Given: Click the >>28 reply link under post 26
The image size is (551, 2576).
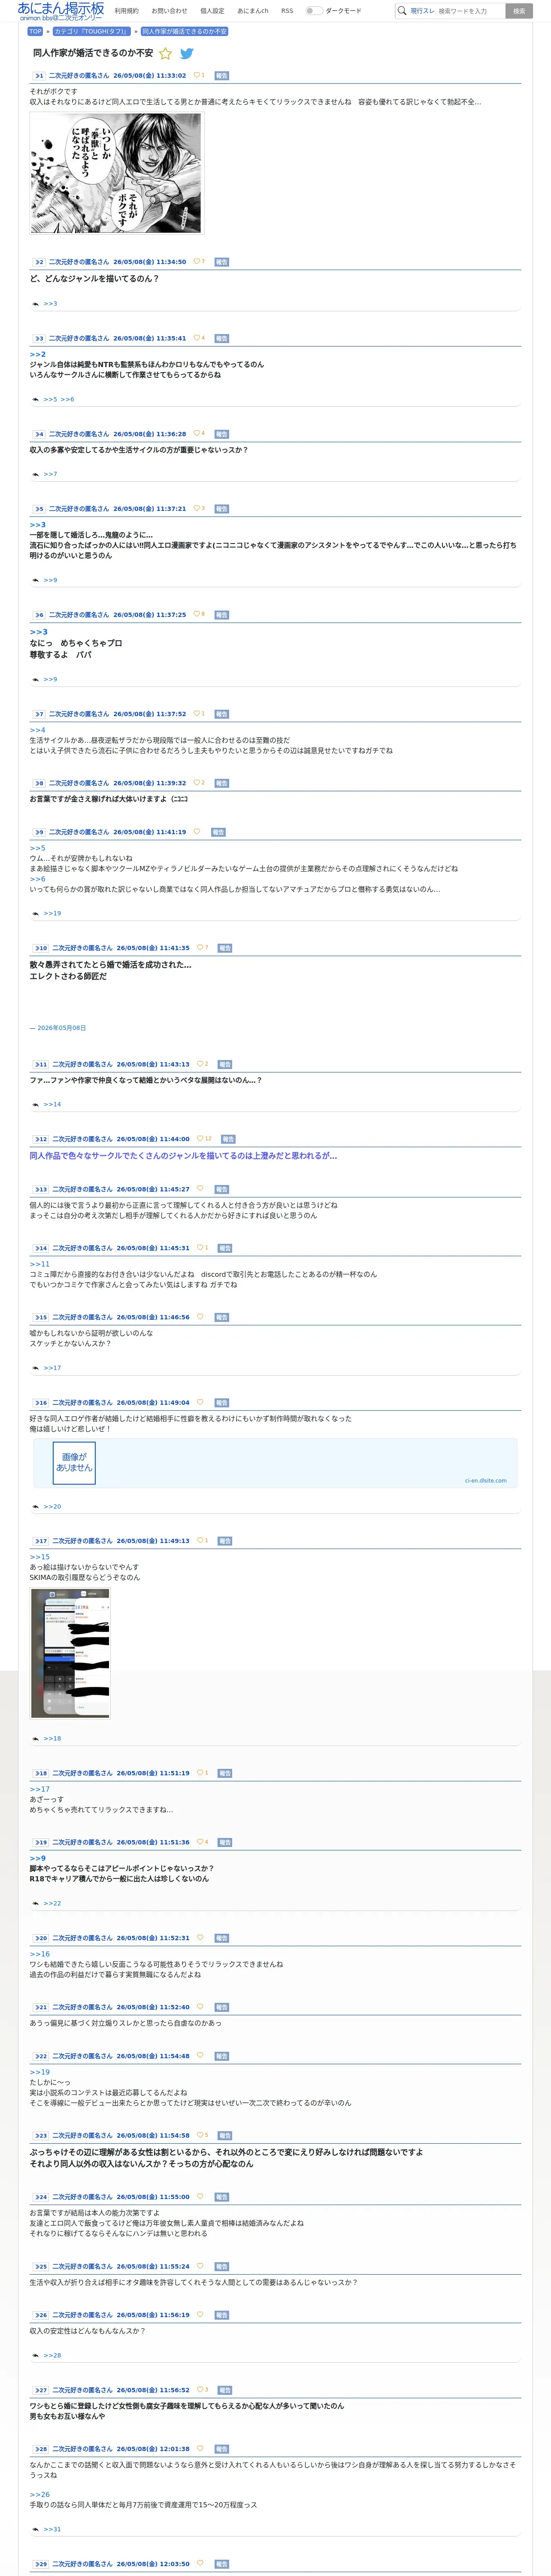Looking at the screenshot, I should click(52, 2355).
